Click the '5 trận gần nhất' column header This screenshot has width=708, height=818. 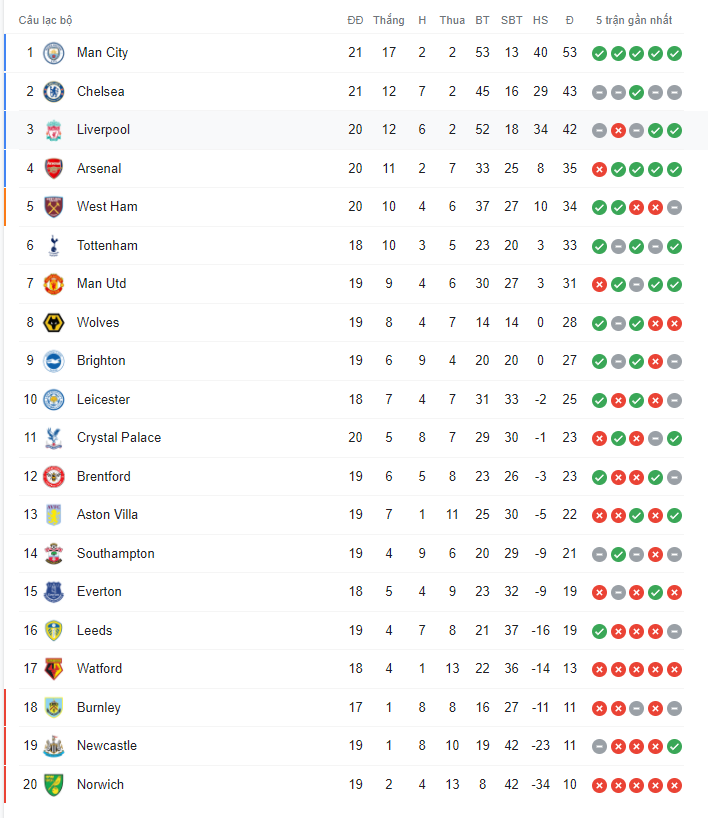pyautogui.click(x=634, y=20)
